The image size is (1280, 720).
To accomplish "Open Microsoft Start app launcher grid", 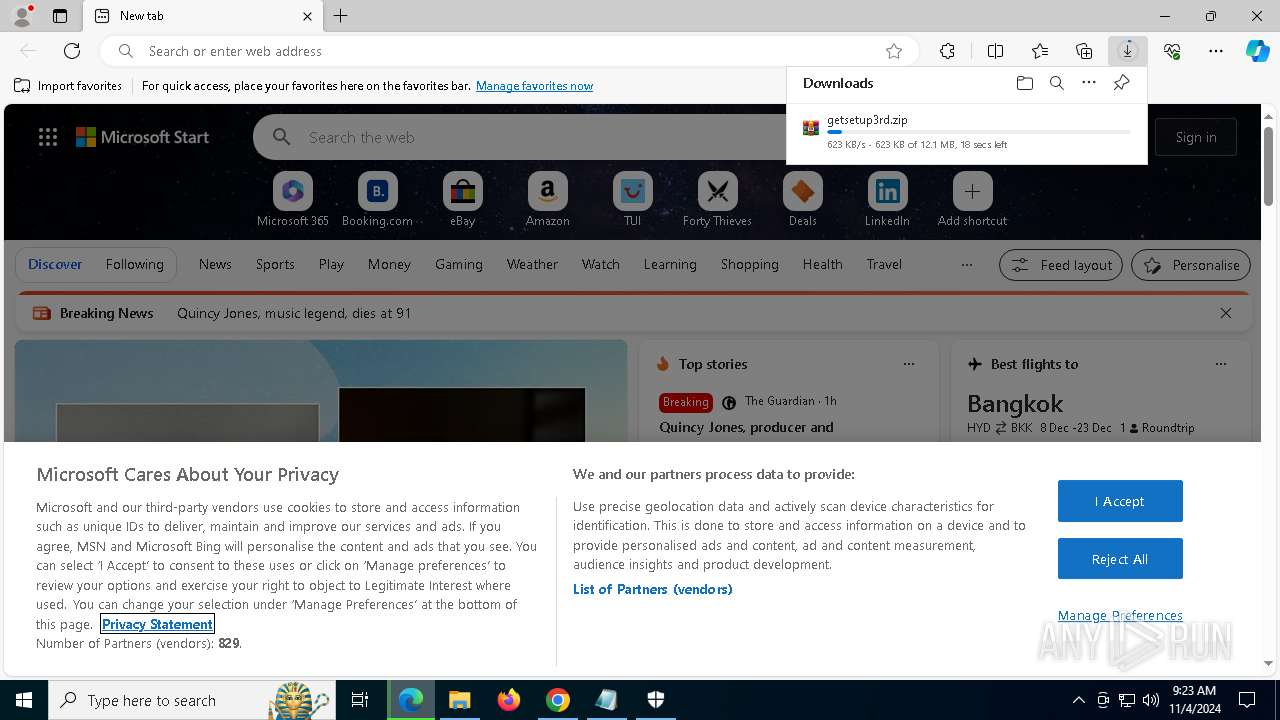I will pyautogui.click(x=48, y=137).
